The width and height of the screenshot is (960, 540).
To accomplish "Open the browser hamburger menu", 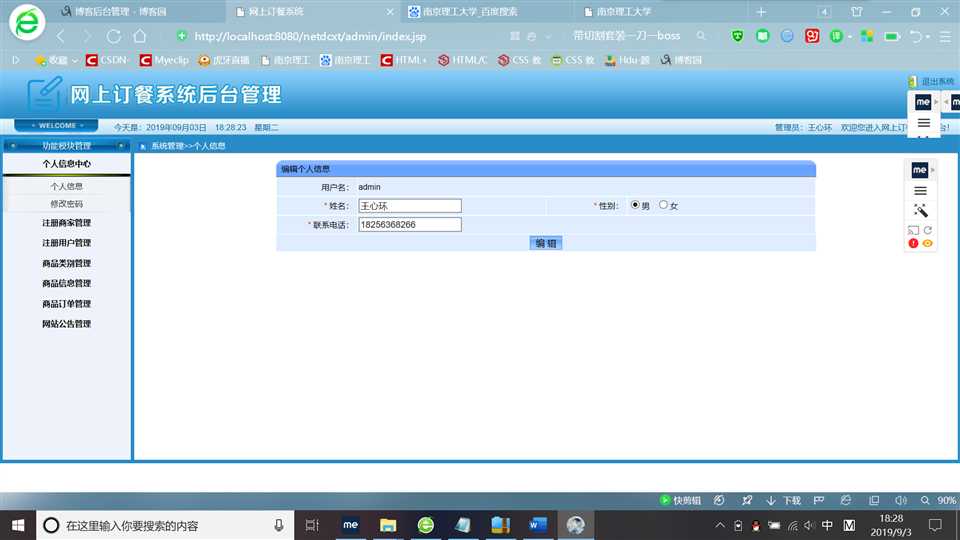I will (x=945, y=37).
